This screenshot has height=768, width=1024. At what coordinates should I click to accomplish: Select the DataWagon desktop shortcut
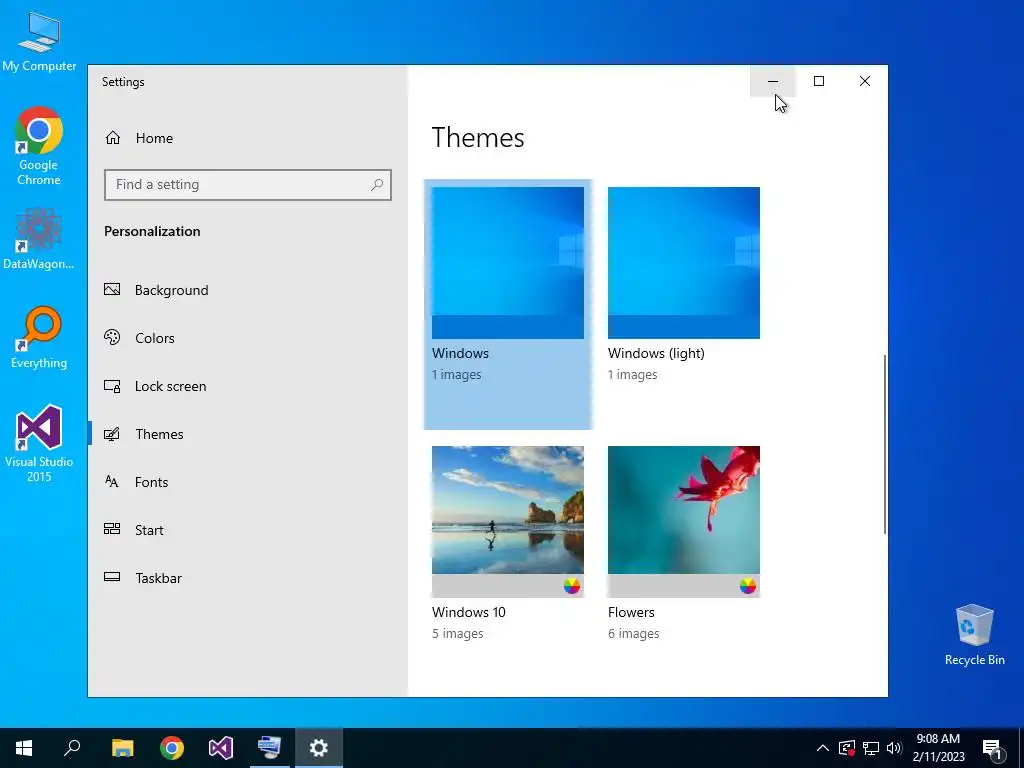[x=39, y=239]
